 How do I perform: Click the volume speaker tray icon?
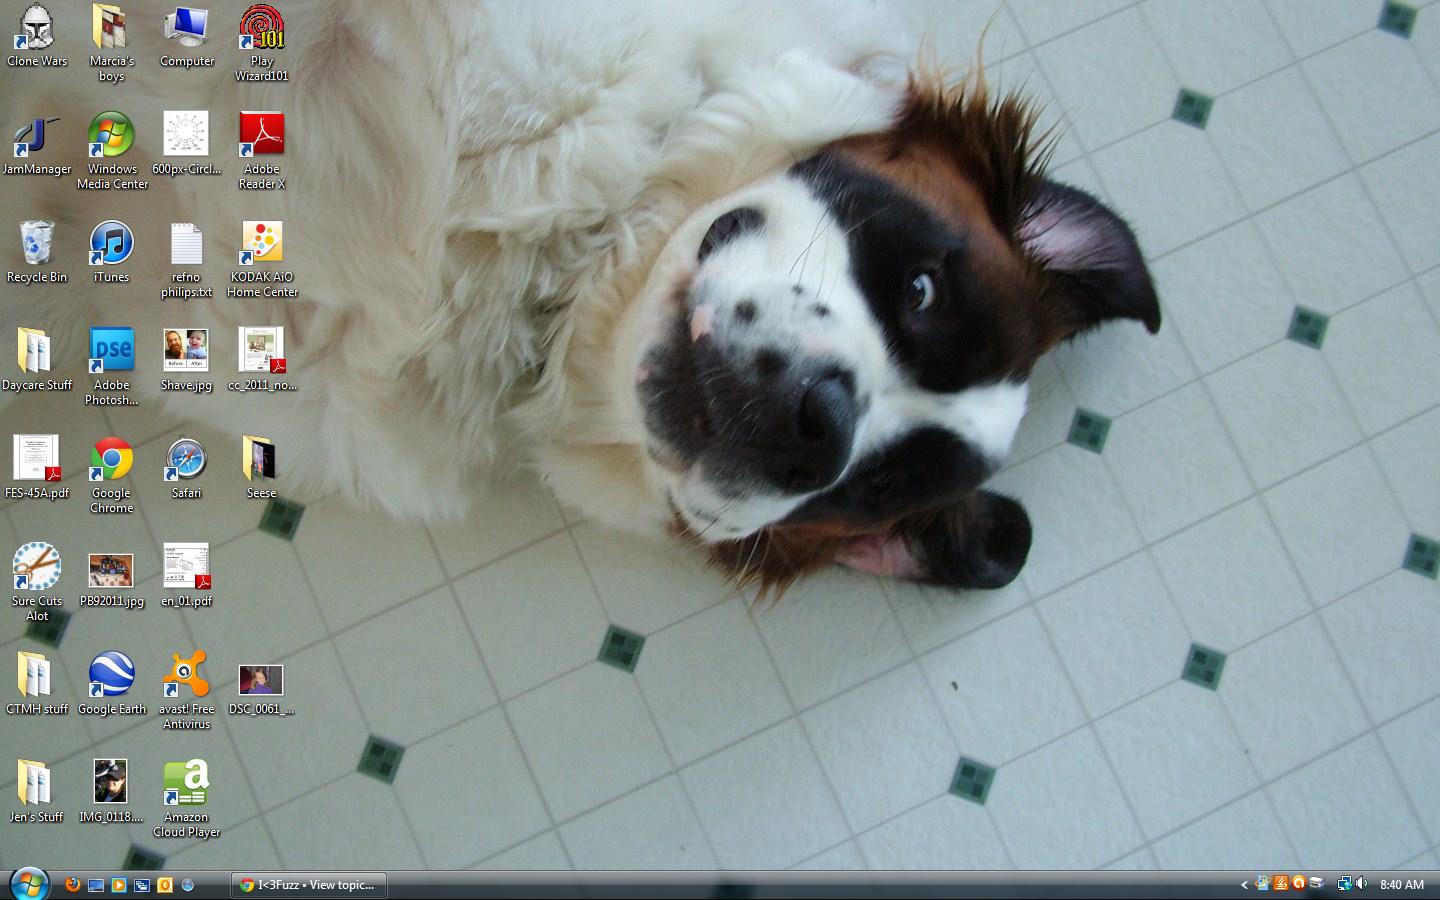pyautogui.click(x=1361, y=884)
